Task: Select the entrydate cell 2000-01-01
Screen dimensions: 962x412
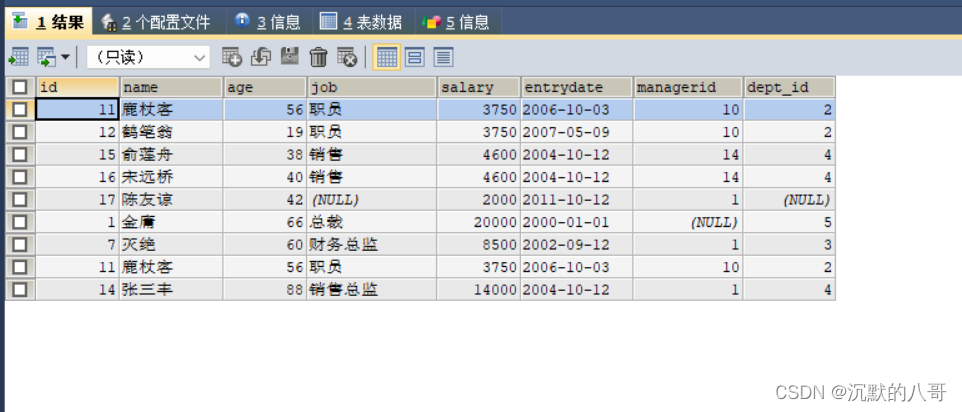Action: pos(577,222)
